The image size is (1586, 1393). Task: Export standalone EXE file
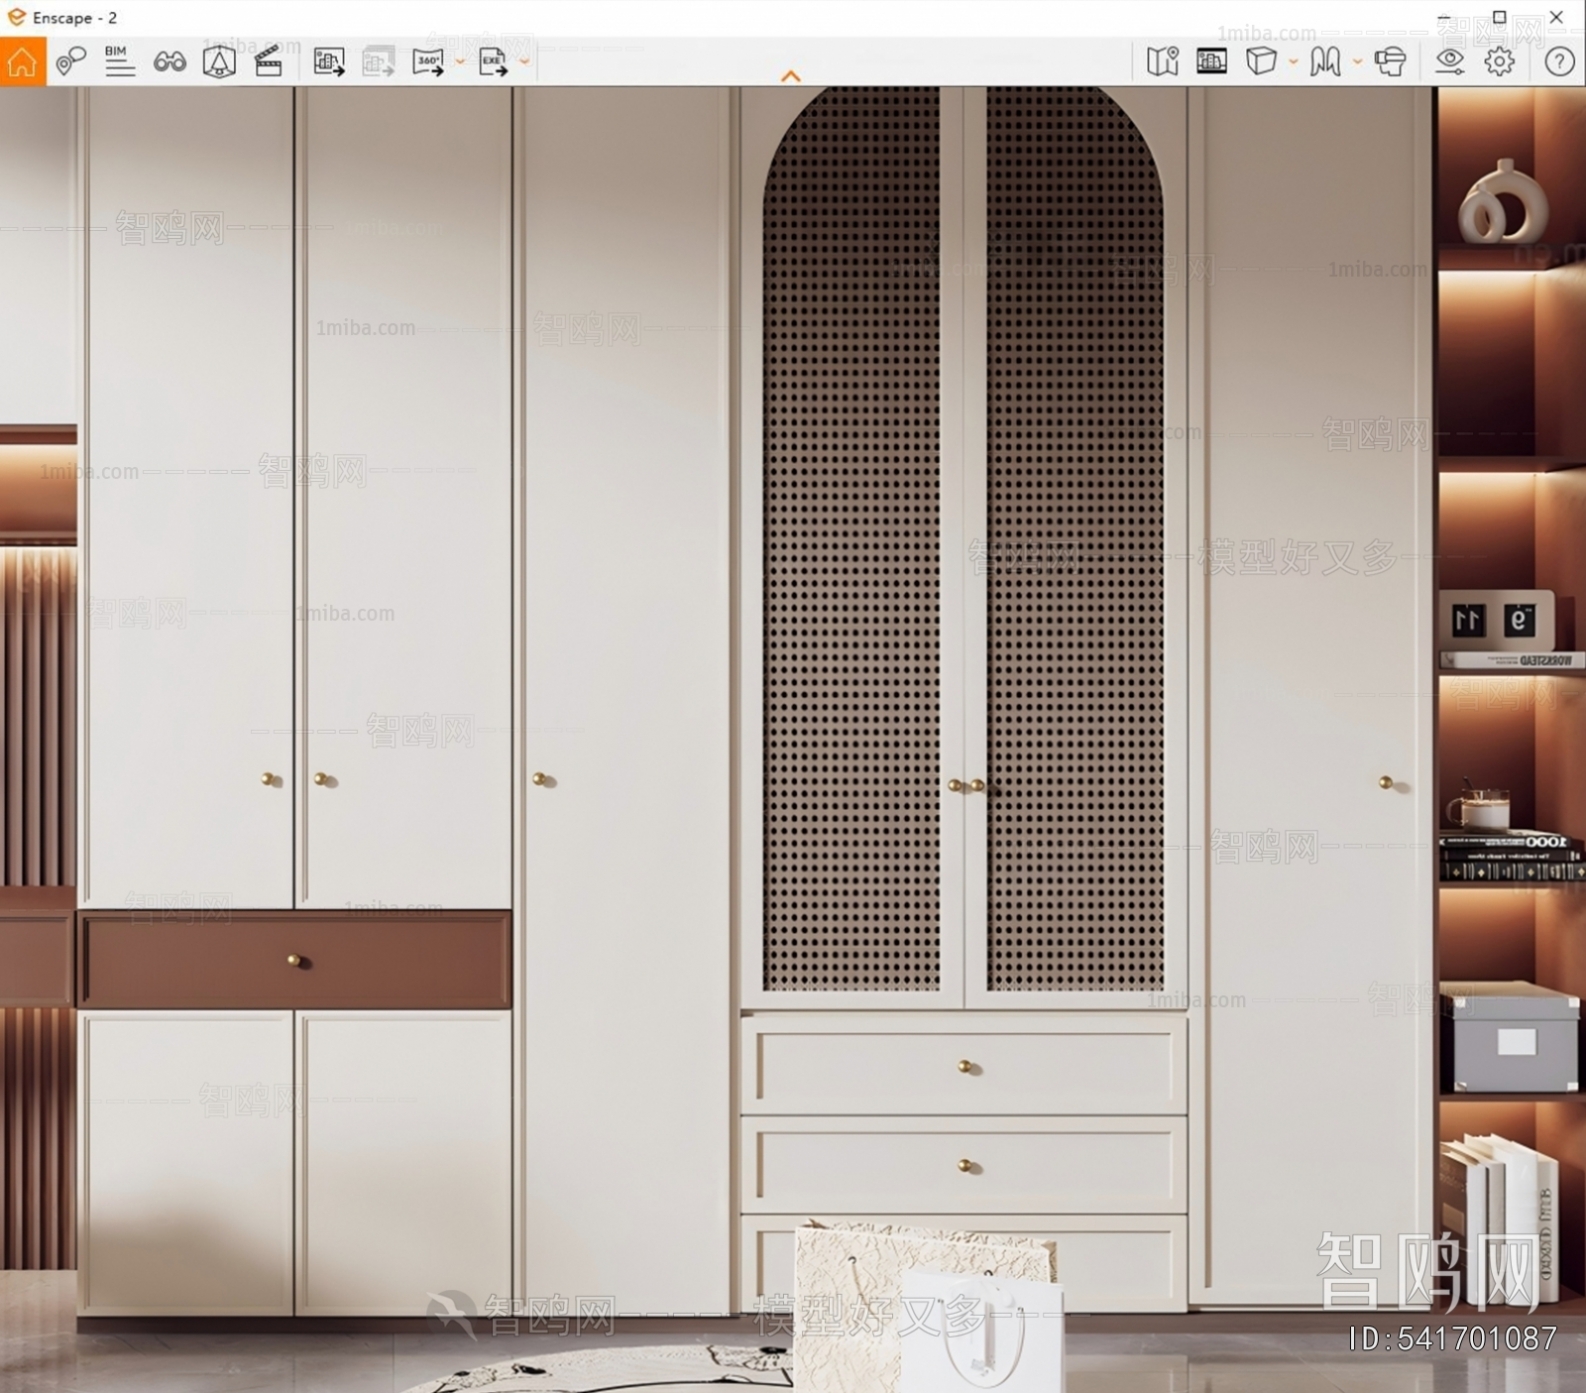(x=493, y=62)
